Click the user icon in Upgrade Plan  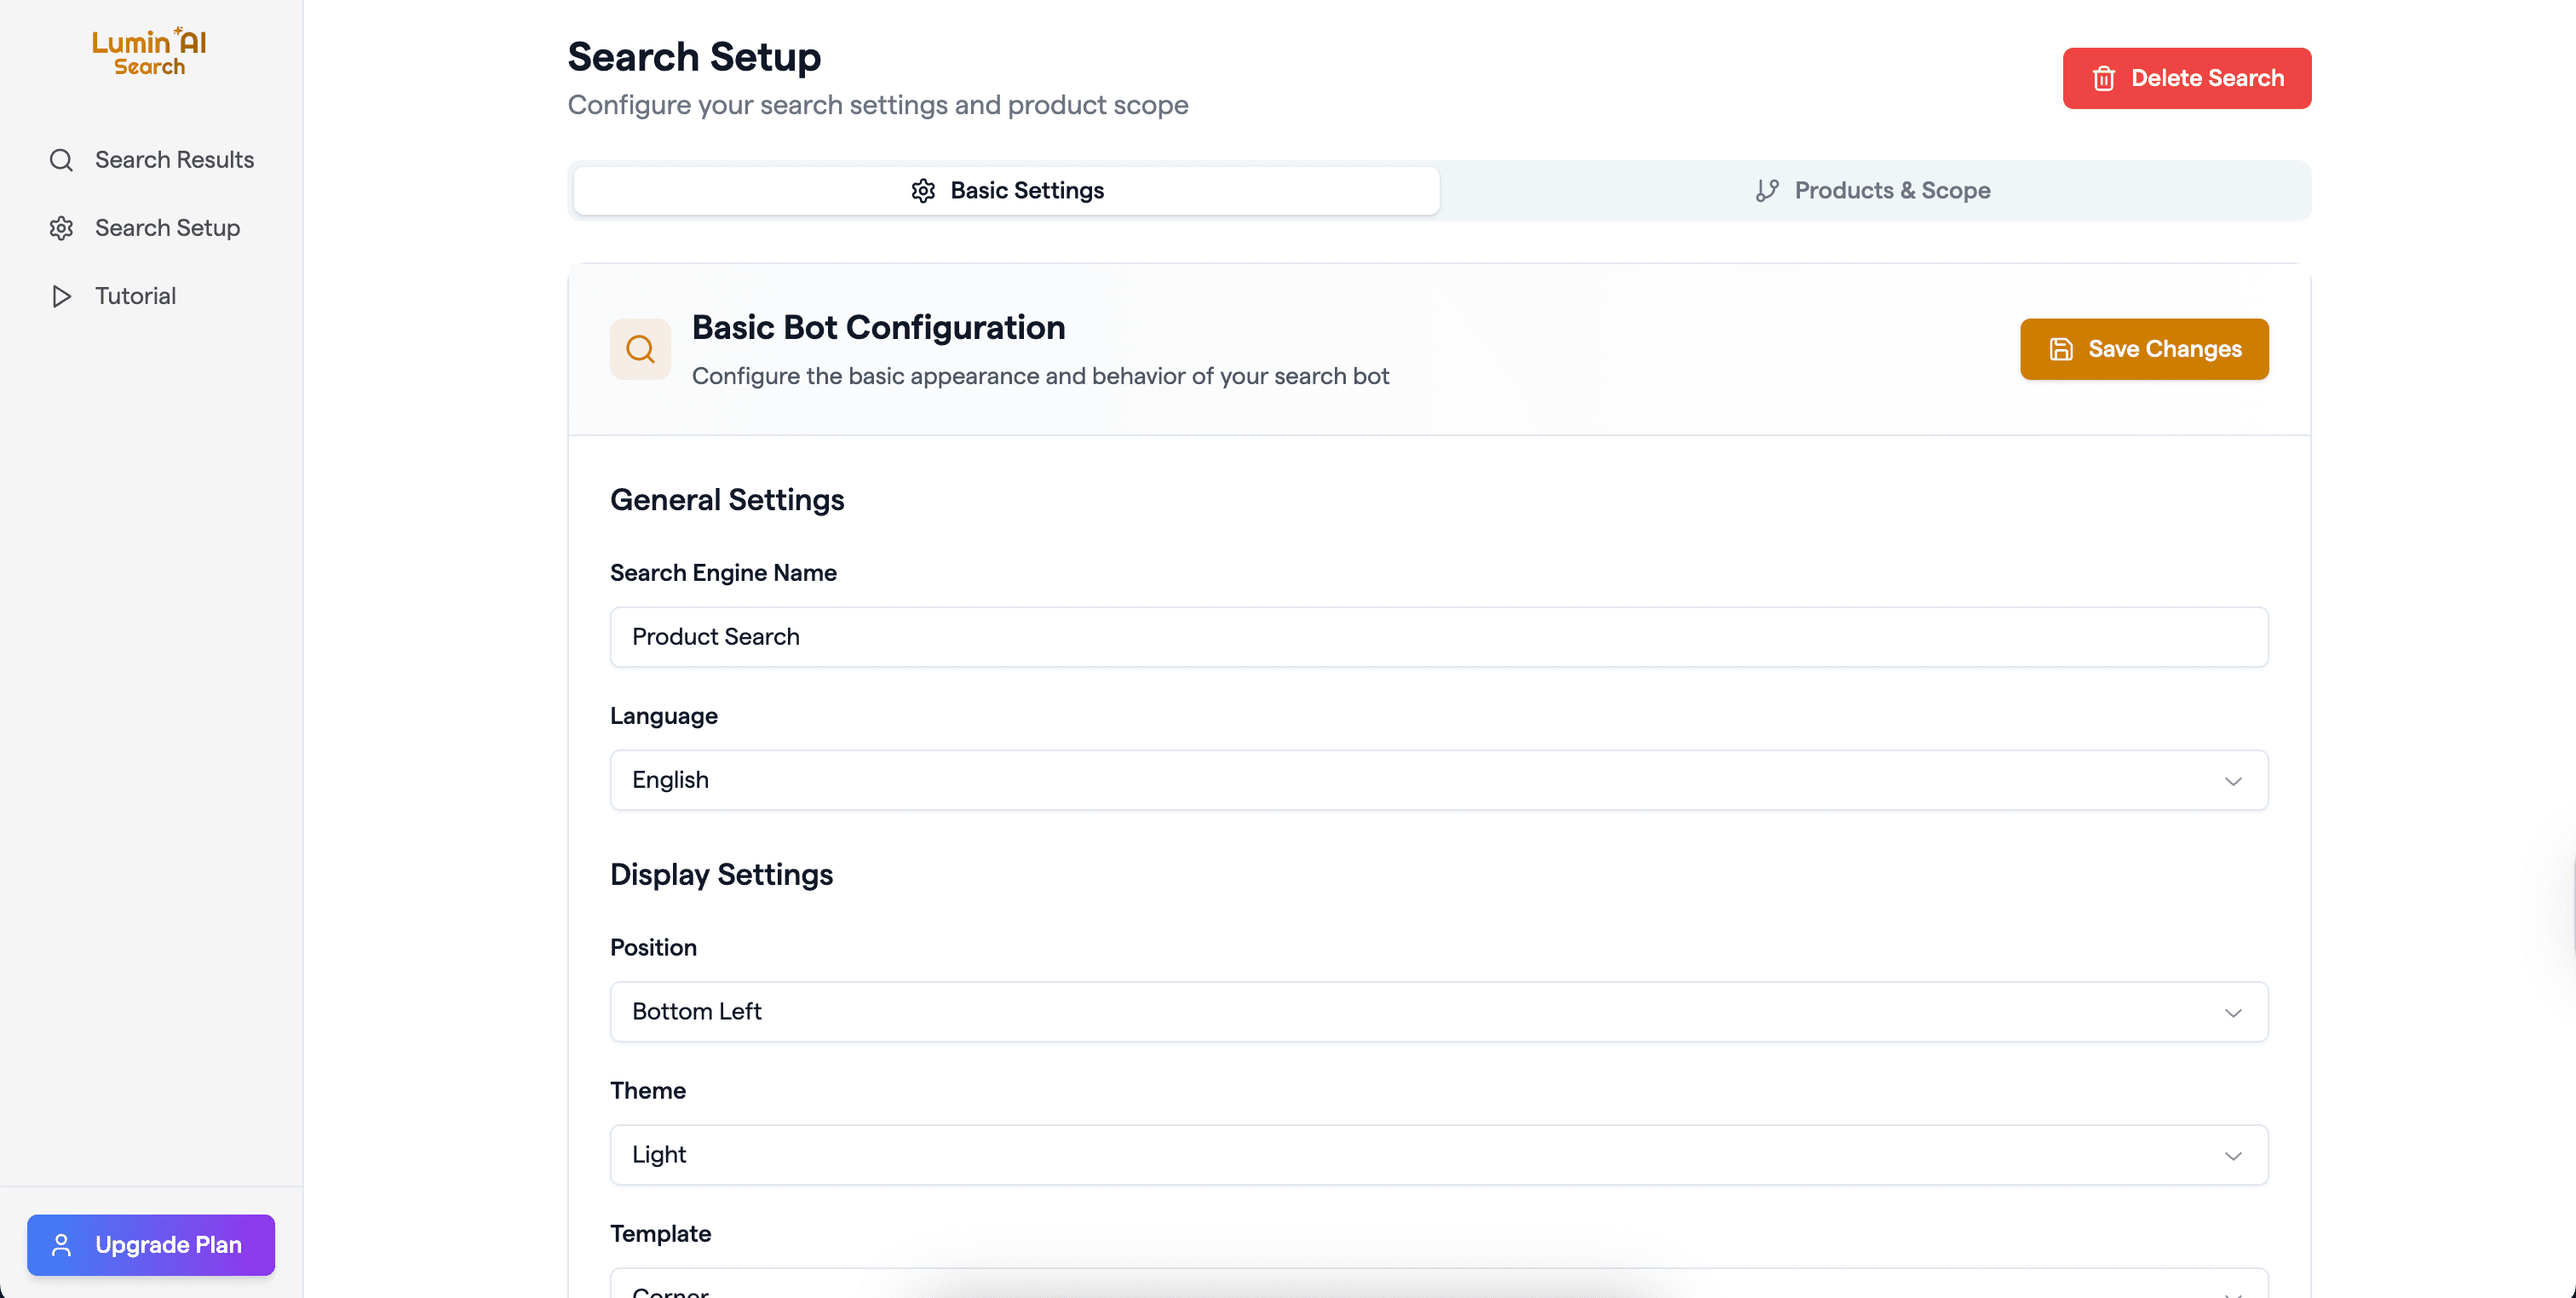click(61, 1244)
